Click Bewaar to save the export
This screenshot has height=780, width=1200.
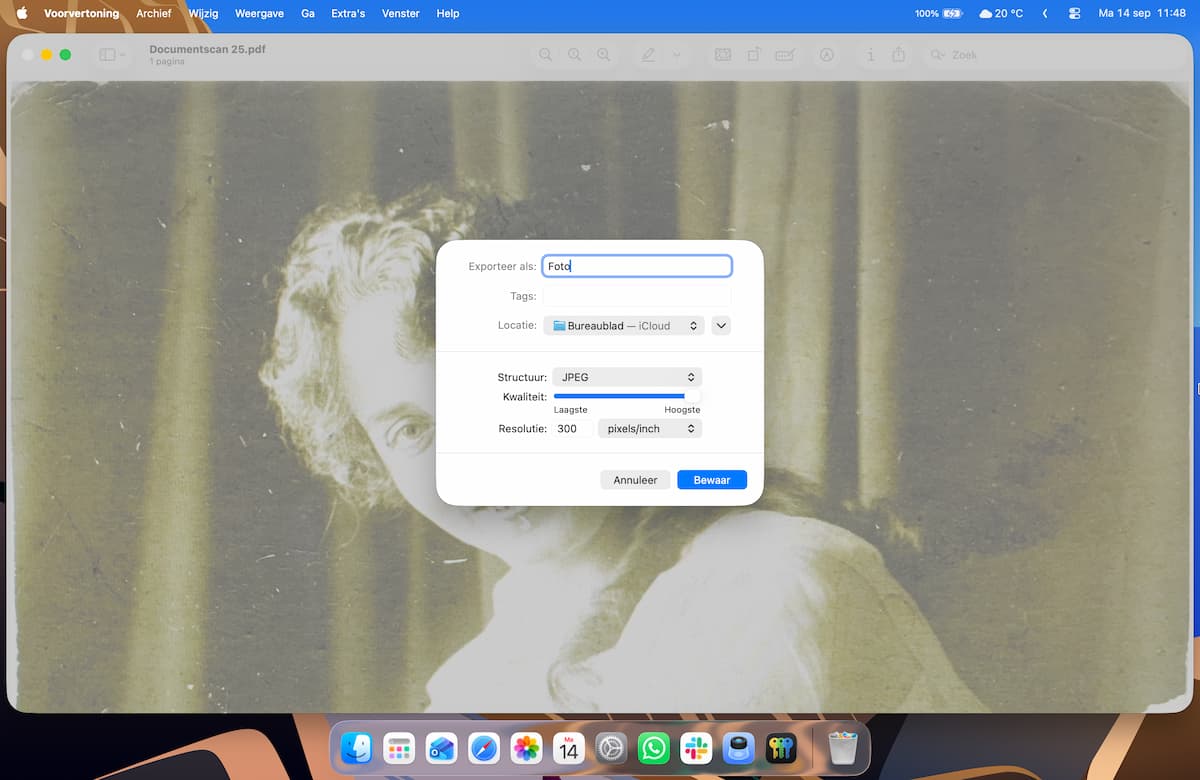click(712, 480)
